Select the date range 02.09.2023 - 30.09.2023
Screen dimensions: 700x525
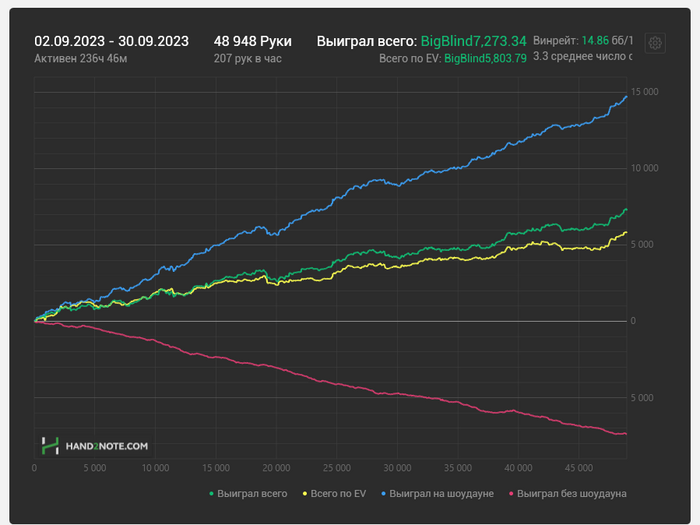click(112, 41)
